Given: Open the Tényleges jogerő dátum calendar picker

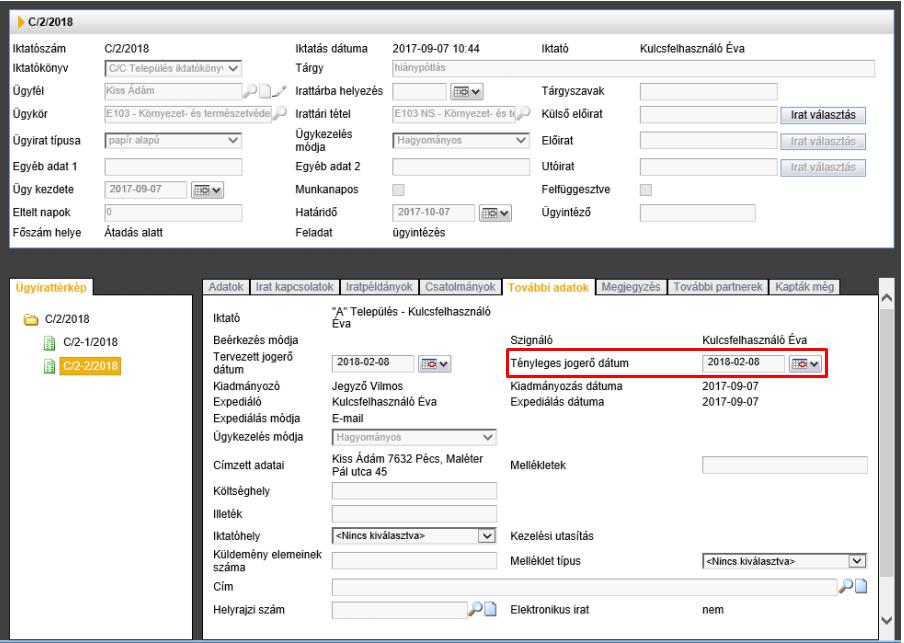Looking at the screenshot, I should [x=805, y=364].
